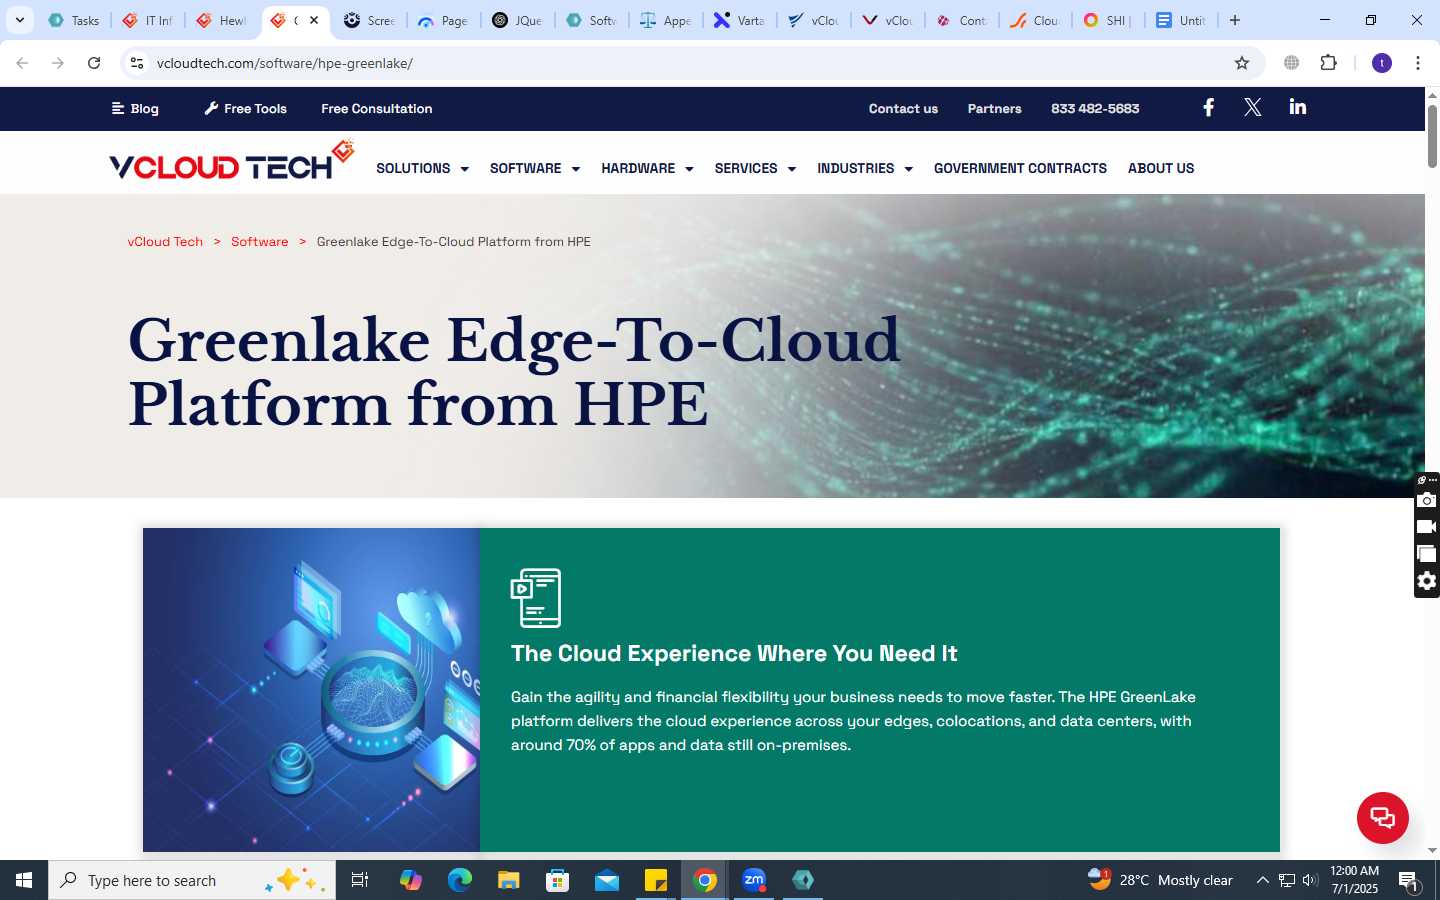The height and width of the screenshot is (900, 1440).
Task: Click Software breadcrumb link
Action: click(x=259, y=241)
